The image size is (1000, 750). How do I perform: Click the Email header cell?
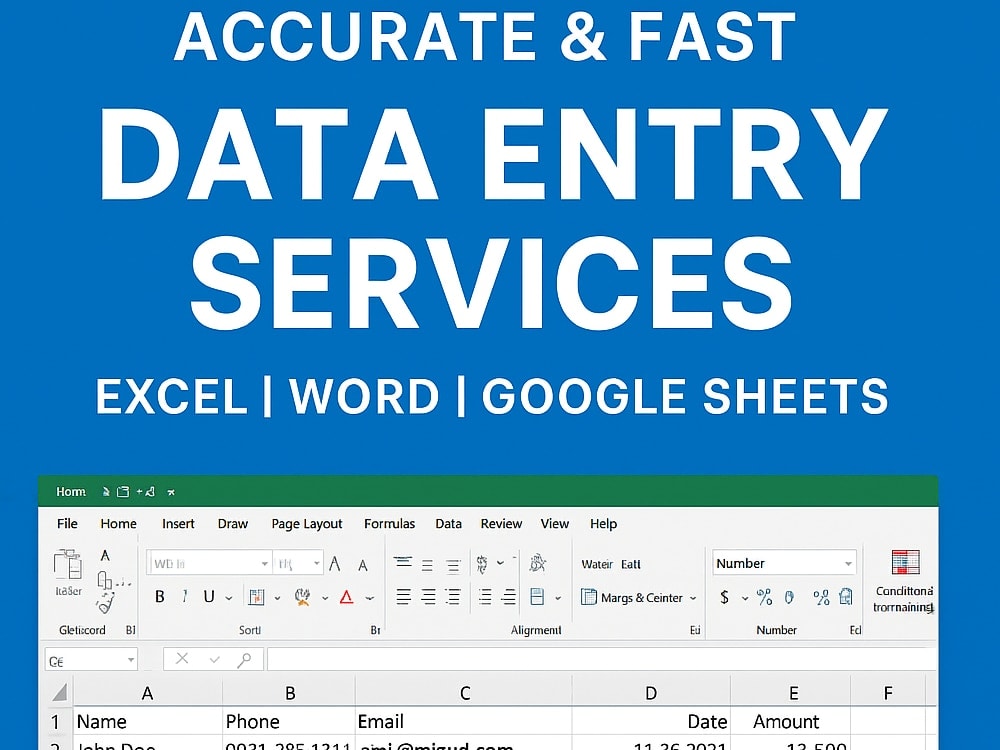point(464,721)
